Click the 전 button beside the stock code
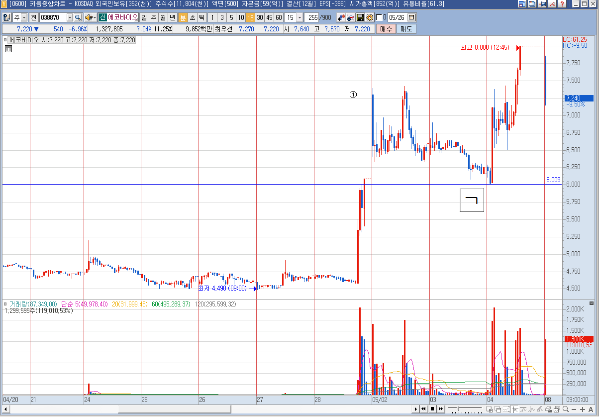600x417 pixels. [33, 18]
